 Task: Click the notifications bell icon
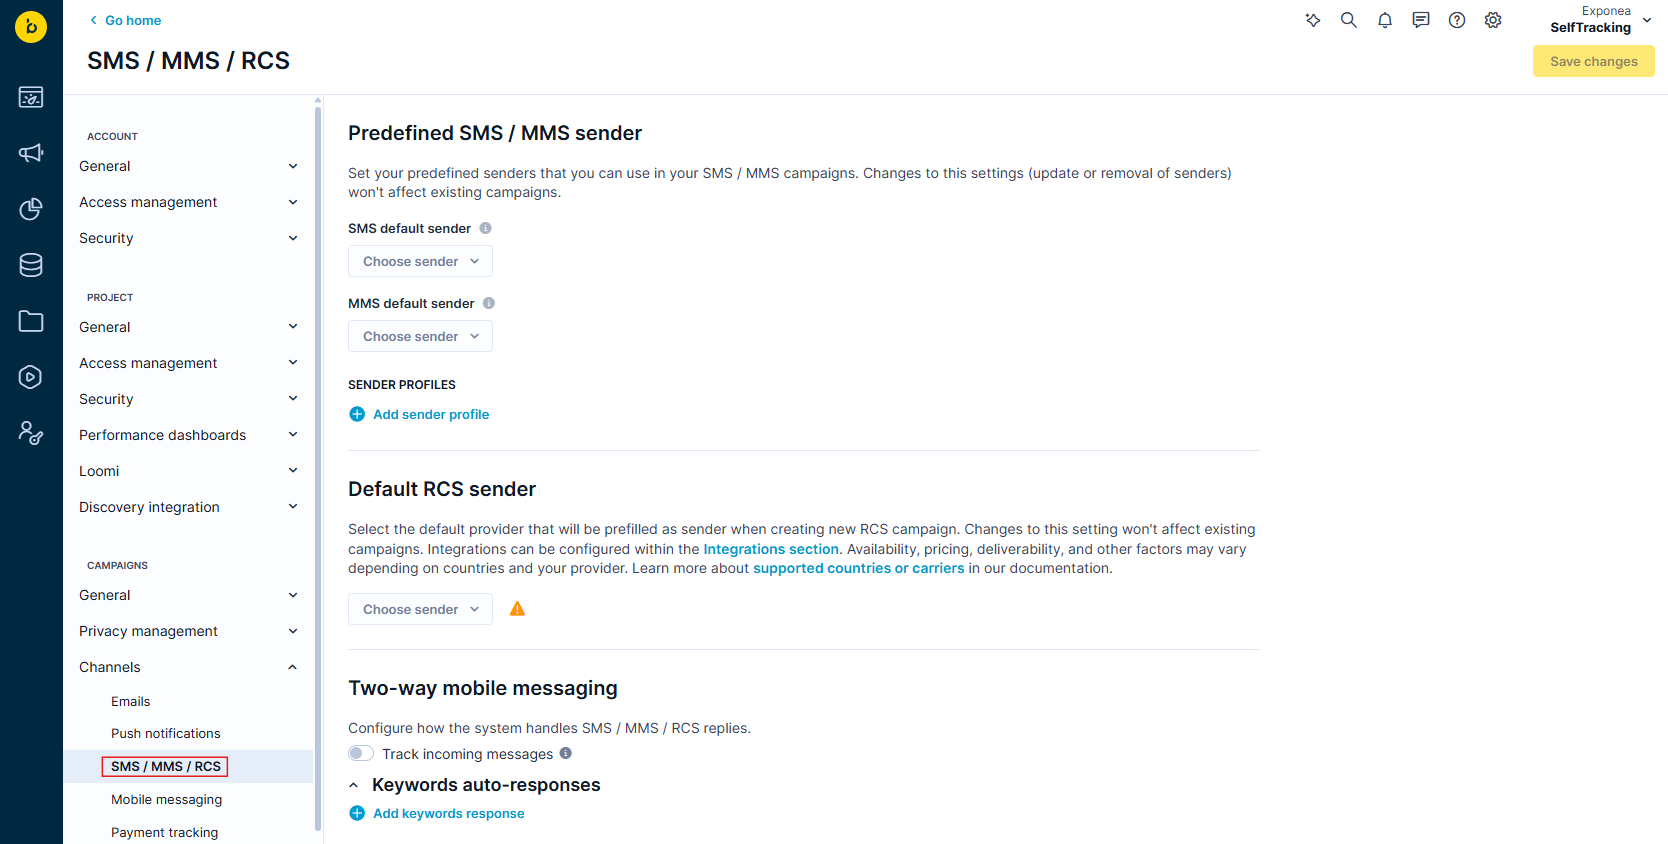pyautogui.click(x=1385, y=20)
